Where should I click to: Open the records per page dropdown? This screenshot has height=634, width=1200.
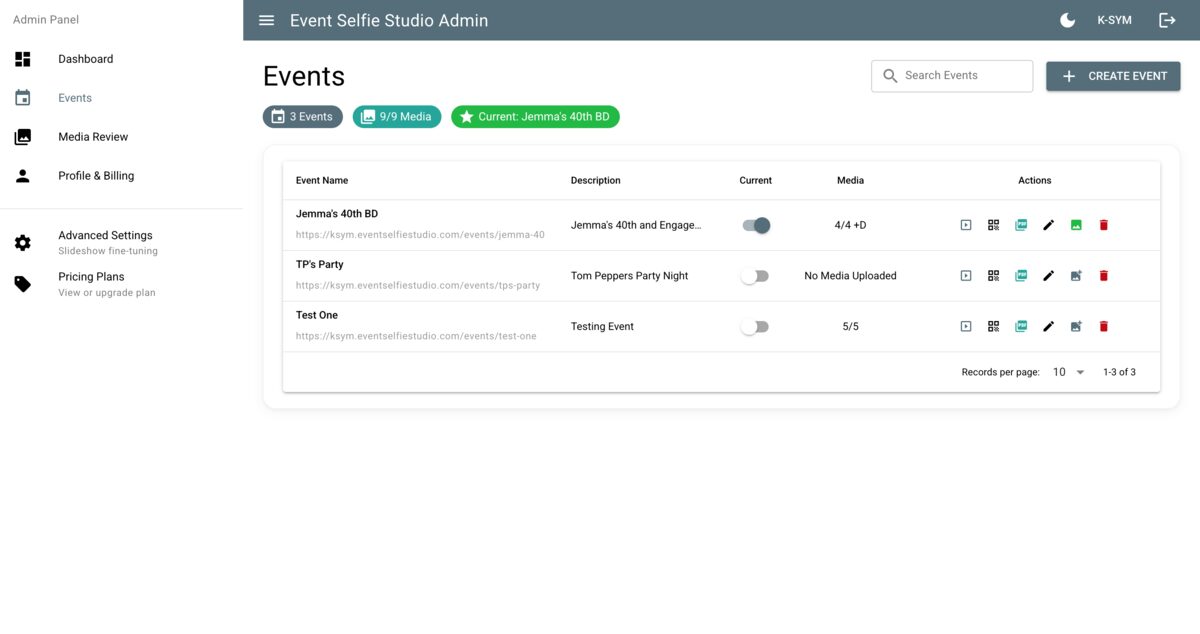click(1063, 371)
